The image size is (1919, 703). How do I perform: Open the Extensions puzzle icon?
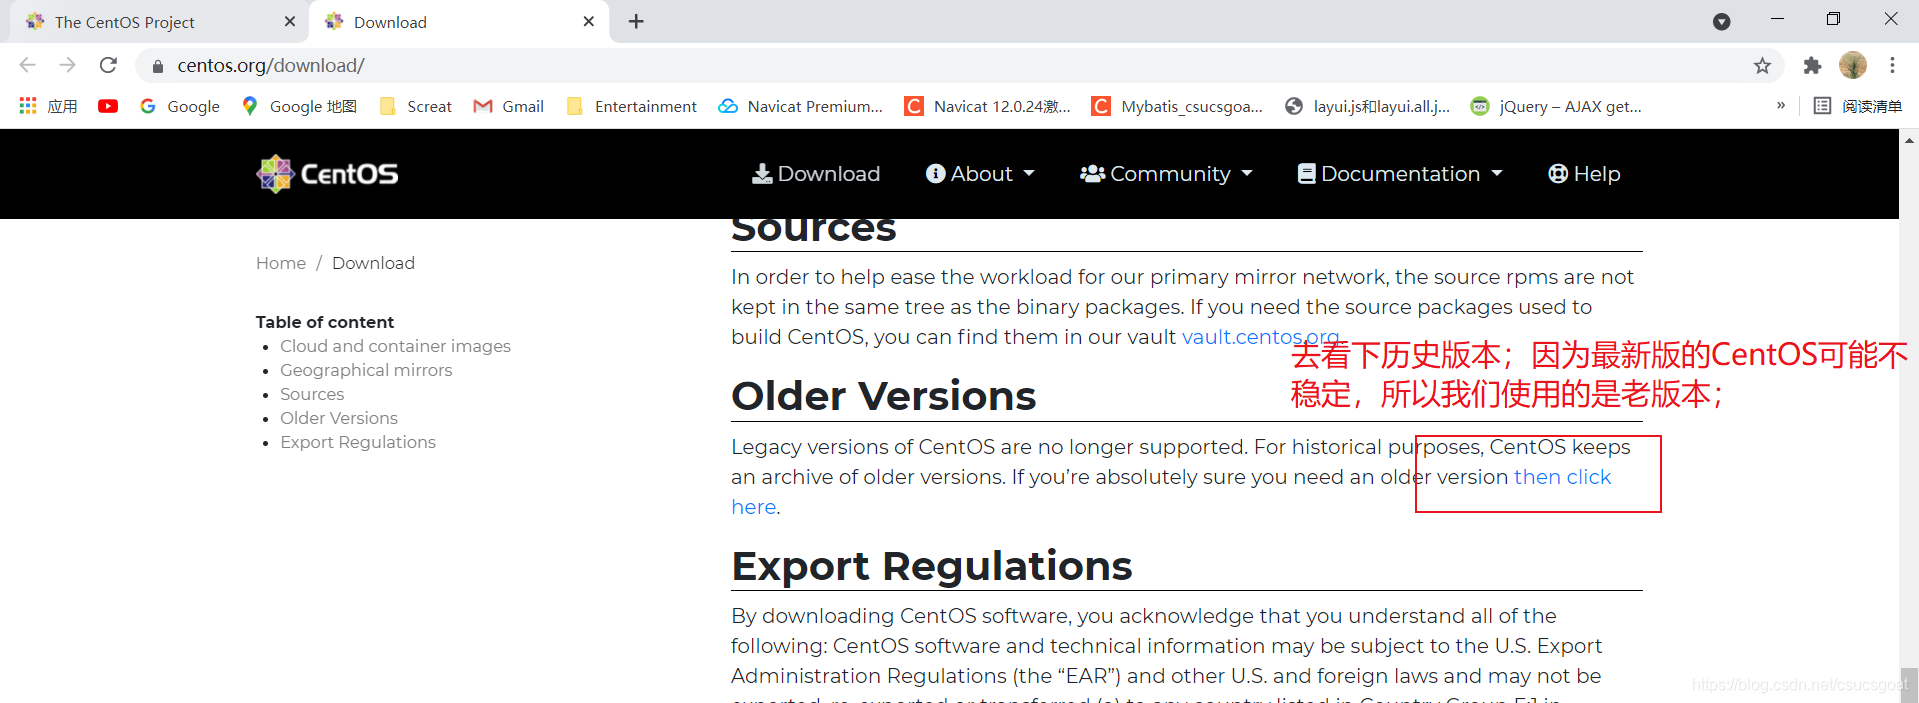tap(1812, 65)
